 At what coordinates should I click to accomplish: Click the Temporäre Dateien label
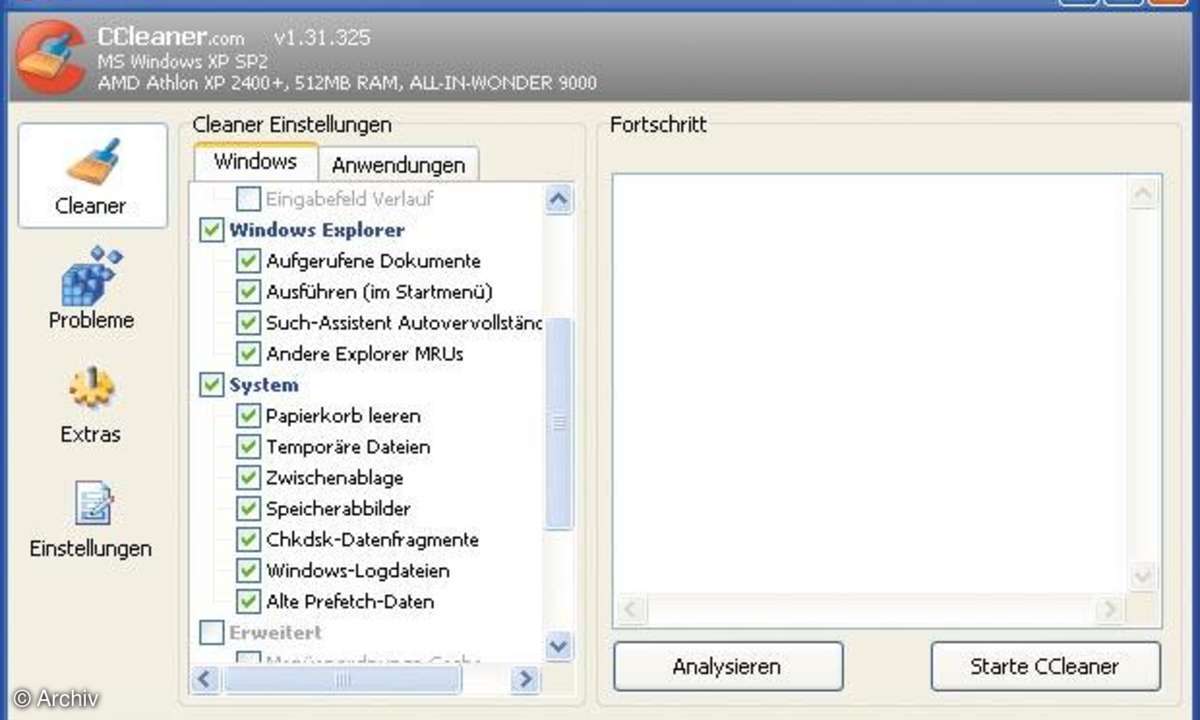347,447
